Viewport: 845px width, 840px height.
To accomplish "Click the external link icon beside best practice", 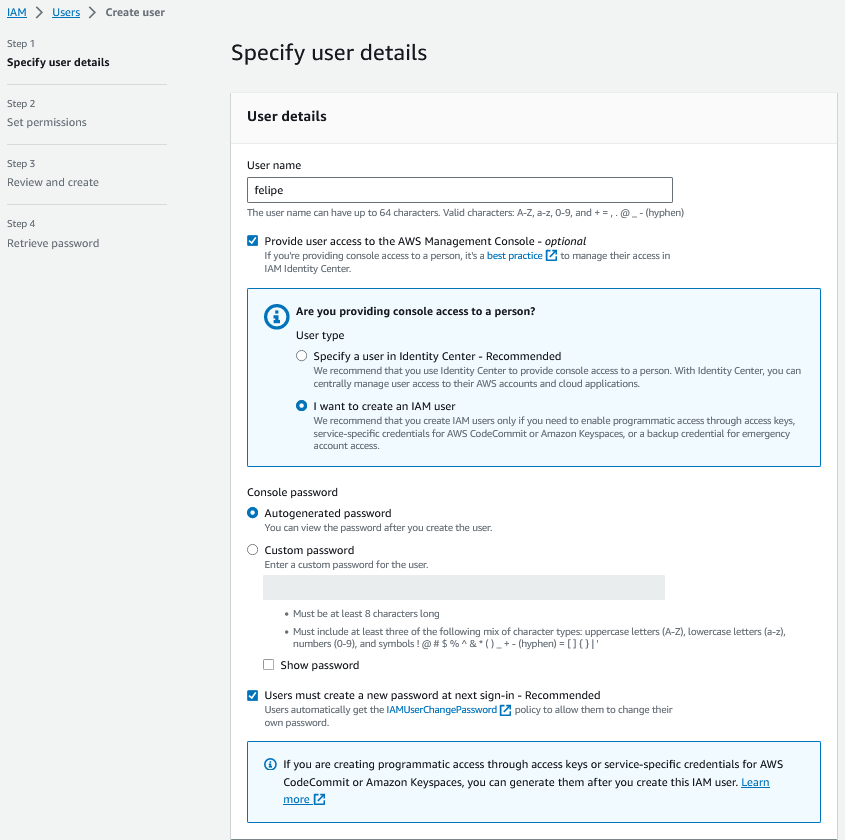I will tap(551, 256).
